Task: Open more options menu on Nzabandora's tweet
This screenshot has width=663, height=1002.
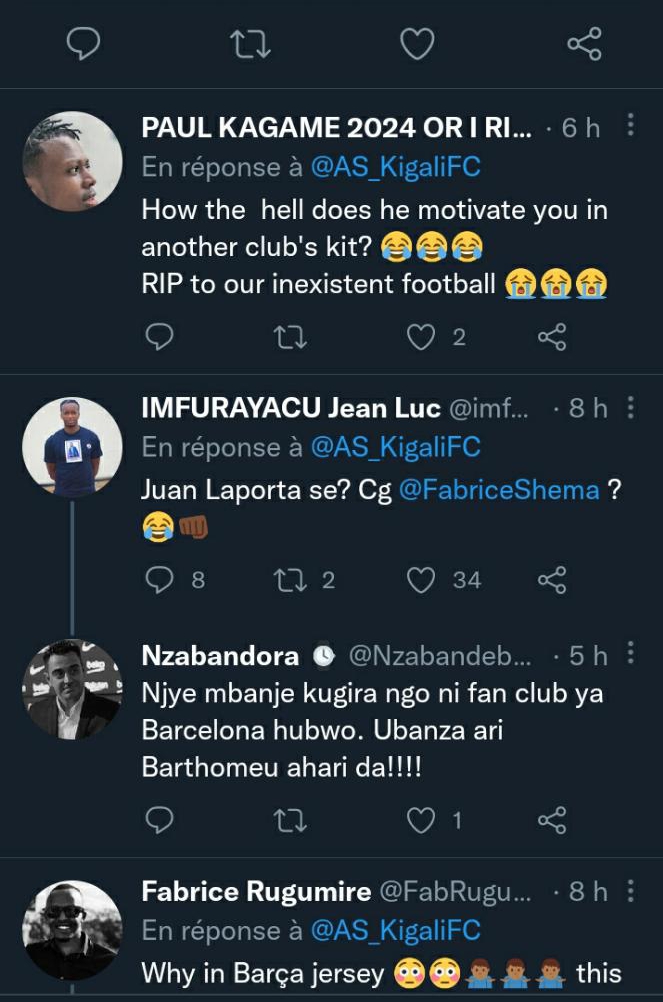Action: (630, 654)
